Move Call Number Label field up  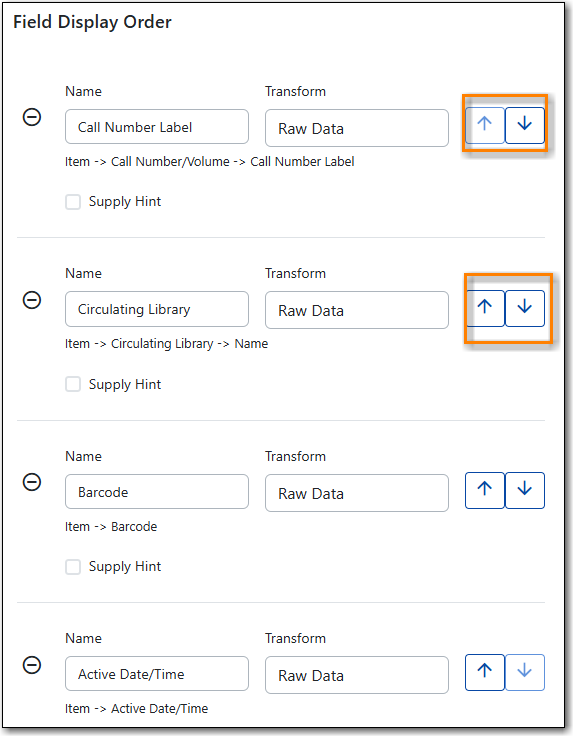point(485,125)
